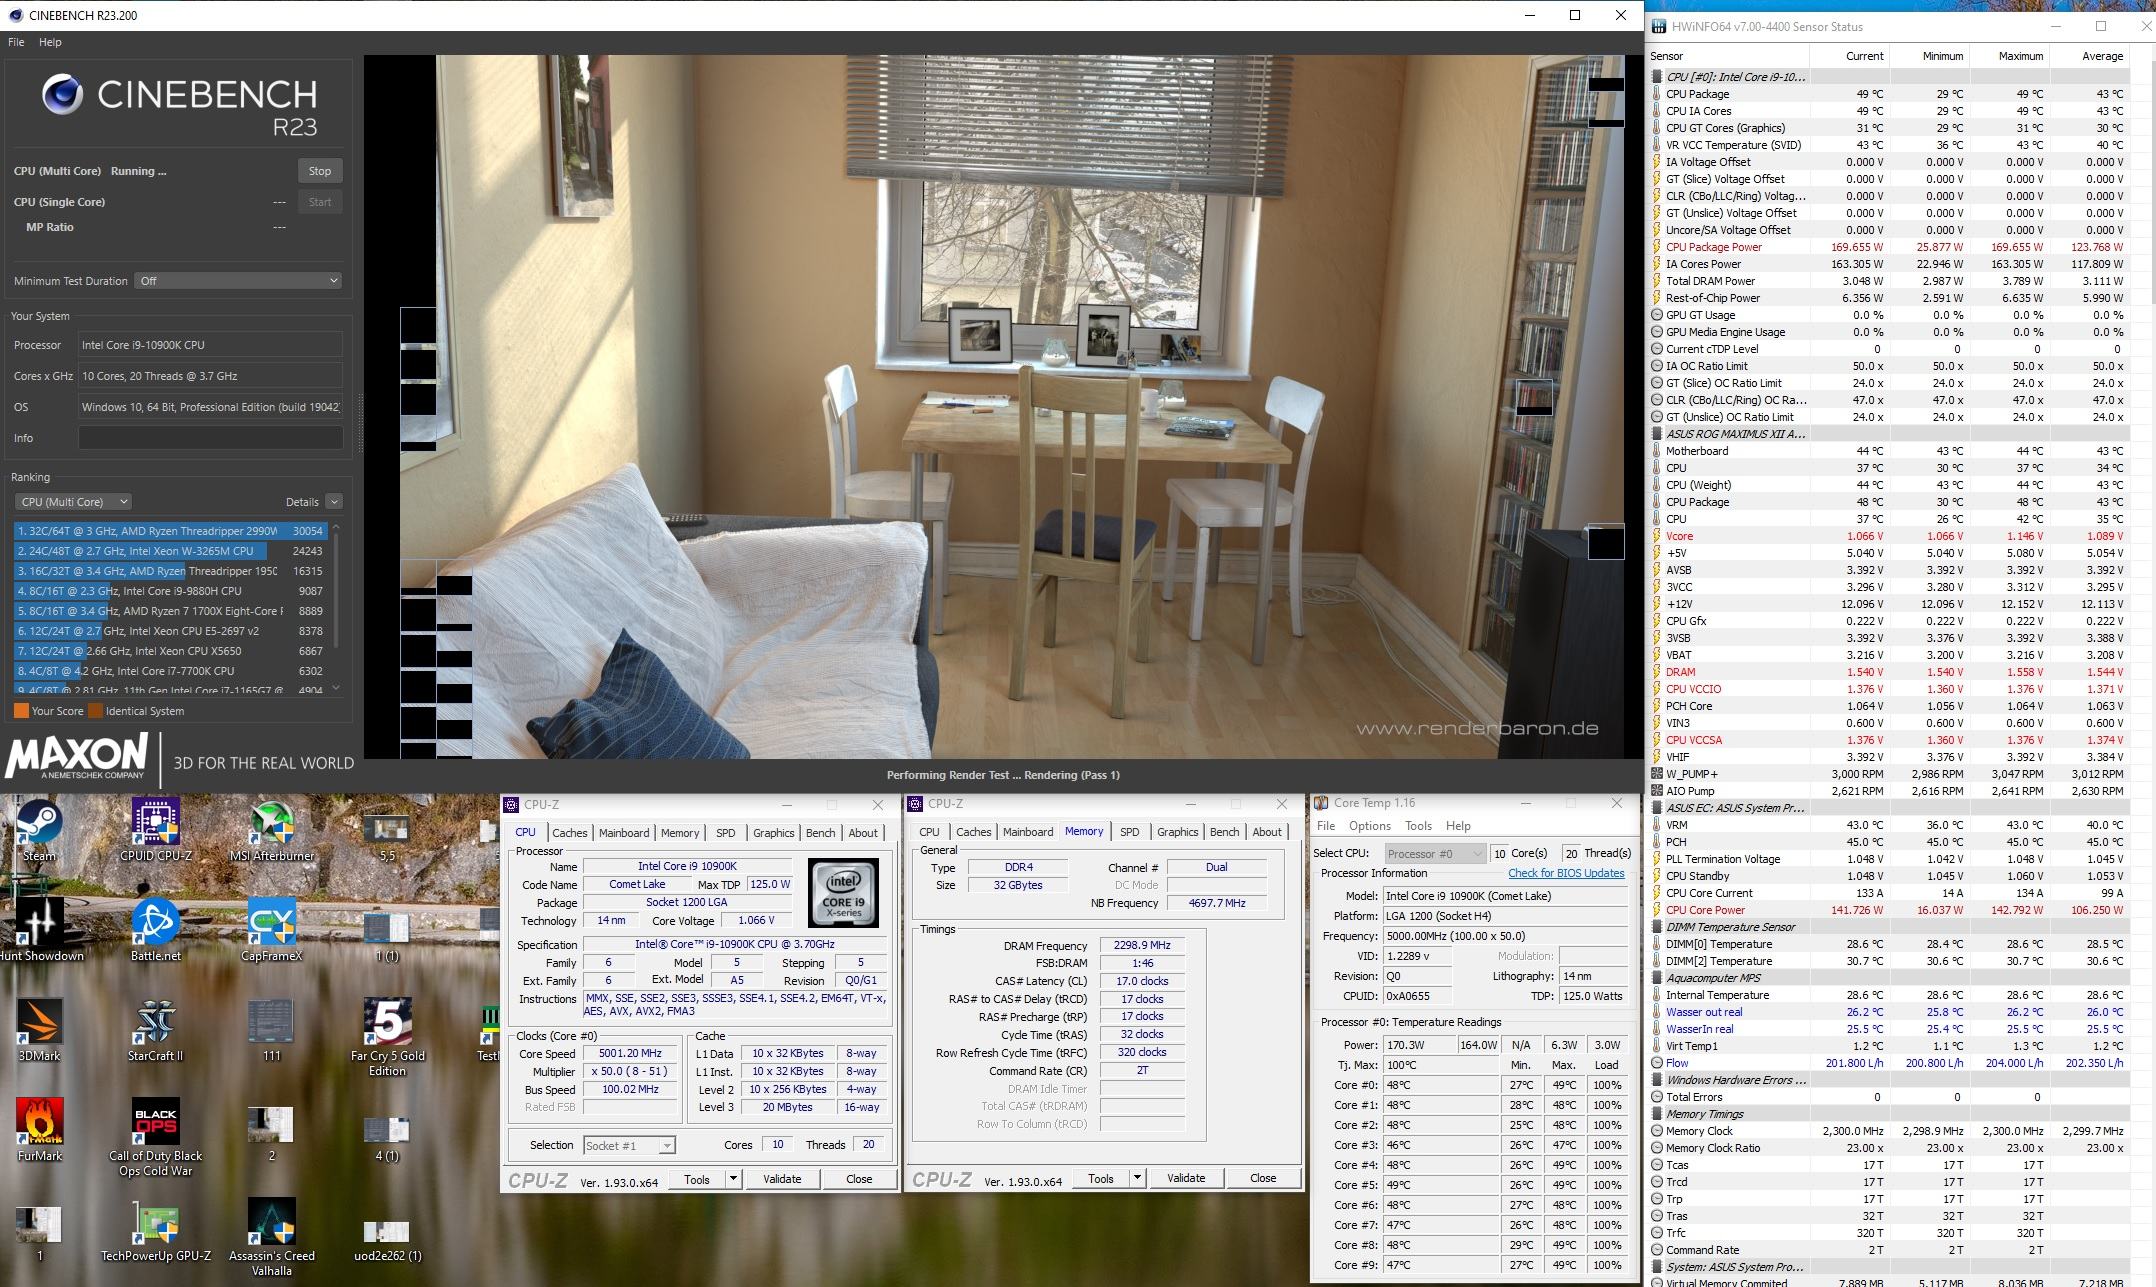Switch to Caches tab in left CPU-Z window
Viewport: 2156px width, 1287px height.
570,833
